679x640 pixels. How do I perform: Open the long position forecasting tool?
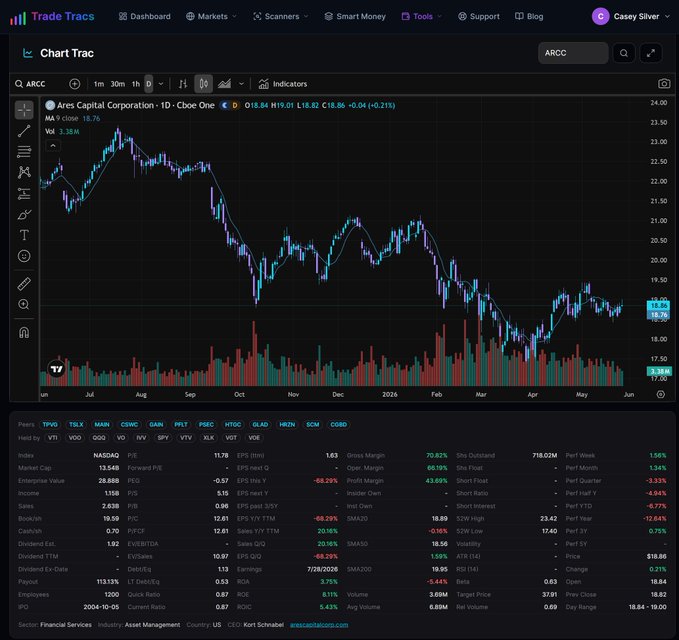pos(24,194)
